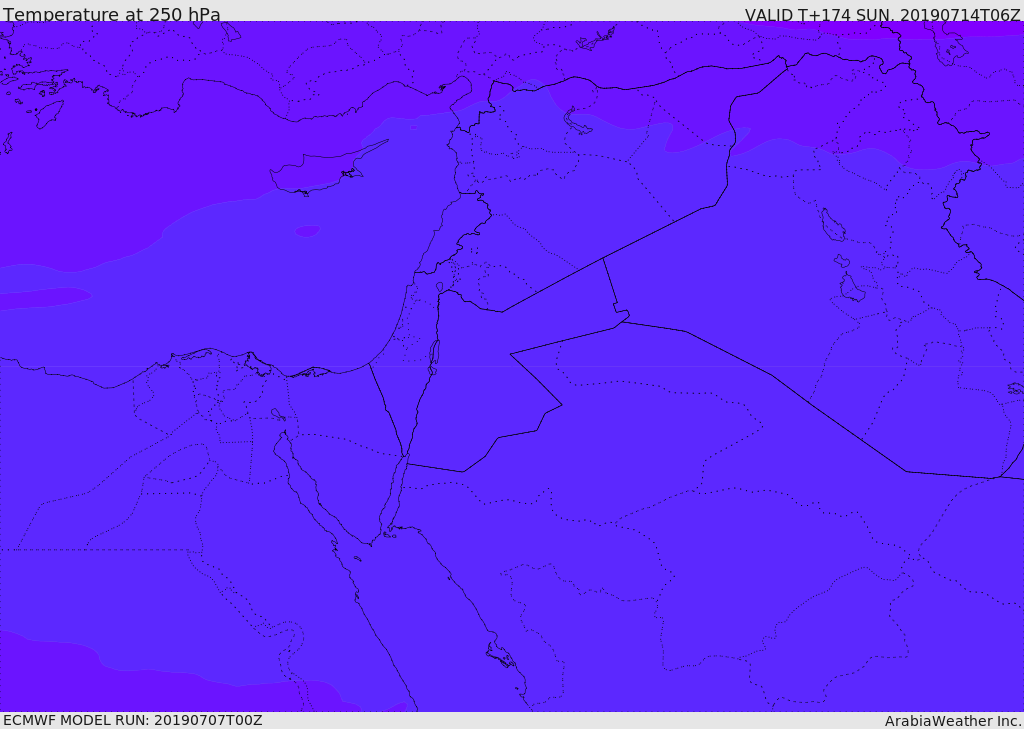Click the 'ECMWF MODEL RUN: 20190707T00Z' text
The image size is (1024, 729).
(x=133, y=720)
